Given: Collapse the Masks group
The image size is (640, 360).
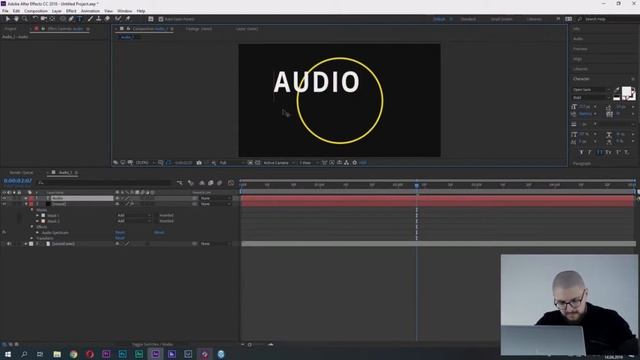Looking at the screenshot, I should 32,210.
